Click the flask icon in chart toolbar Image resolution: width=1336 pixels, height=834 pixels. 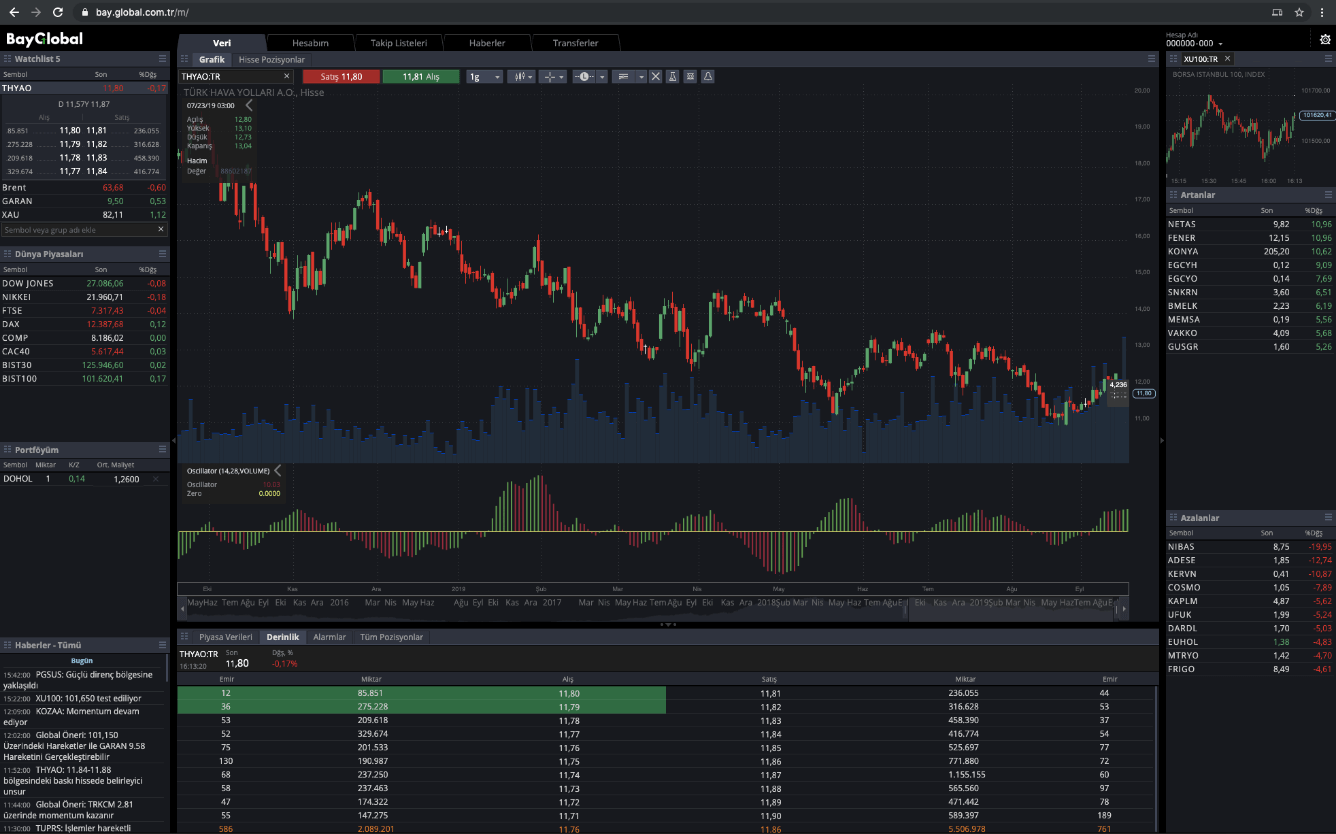(x=672, y=76)
